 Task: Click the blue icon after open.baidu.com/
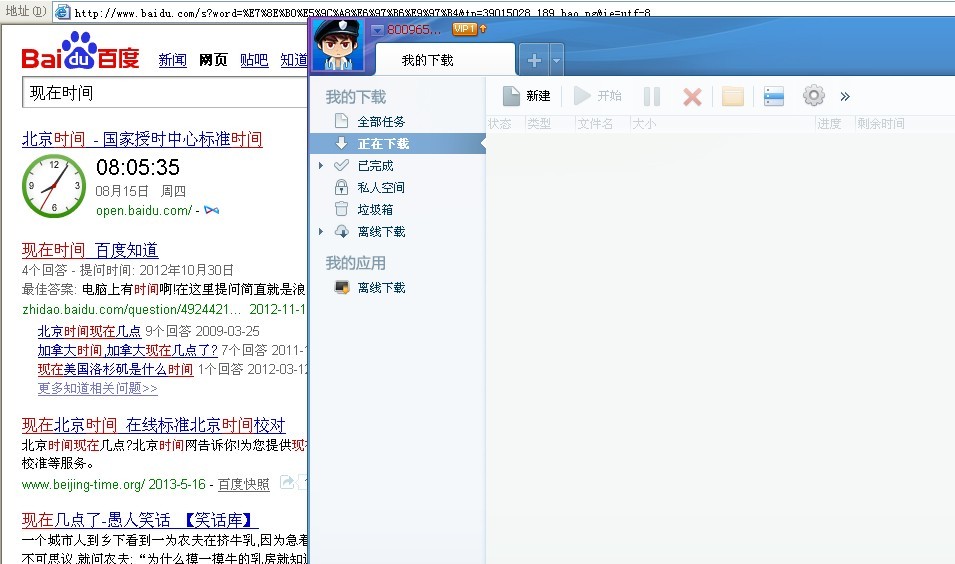[211, 210]
